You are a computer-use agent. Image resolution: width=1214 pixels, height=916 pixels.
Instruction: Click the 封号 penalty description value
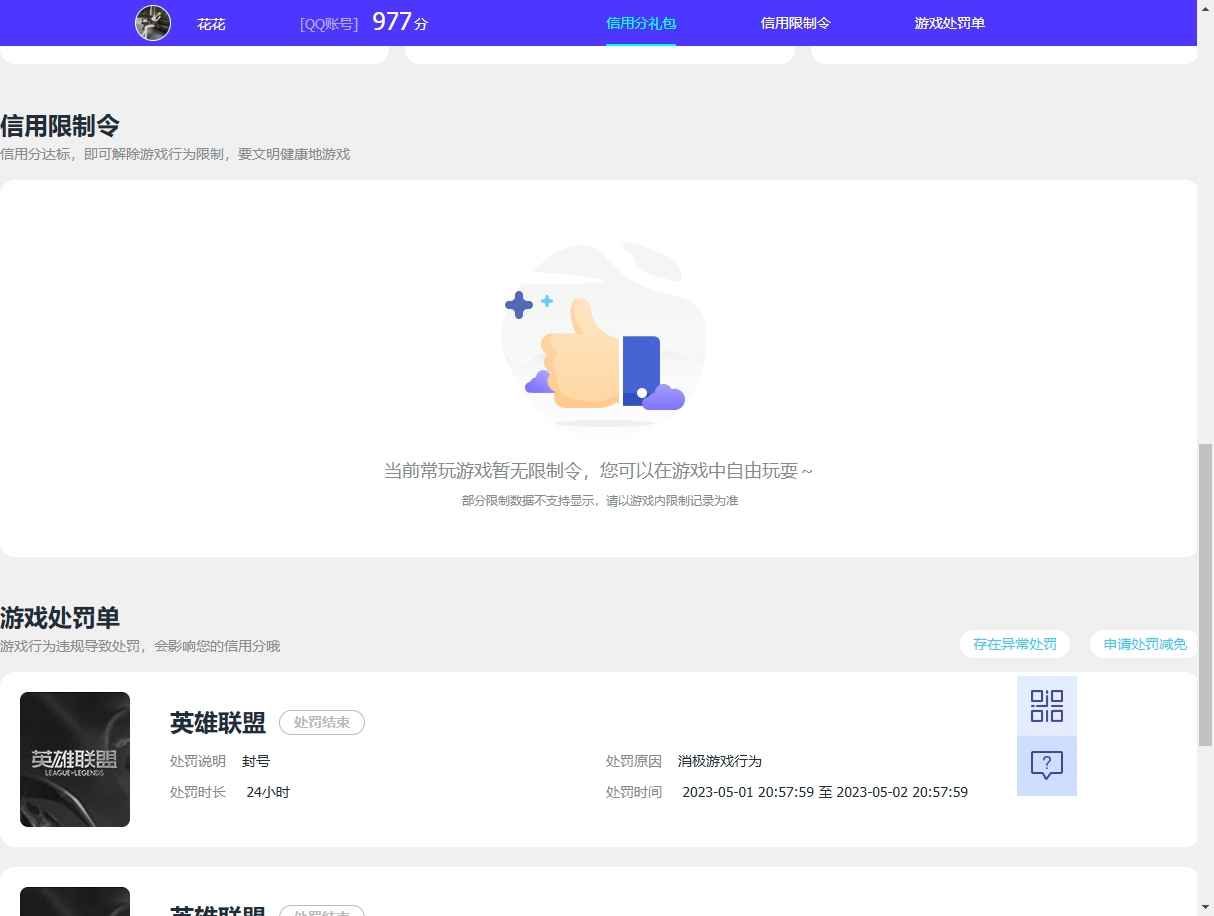click(256, 761)
